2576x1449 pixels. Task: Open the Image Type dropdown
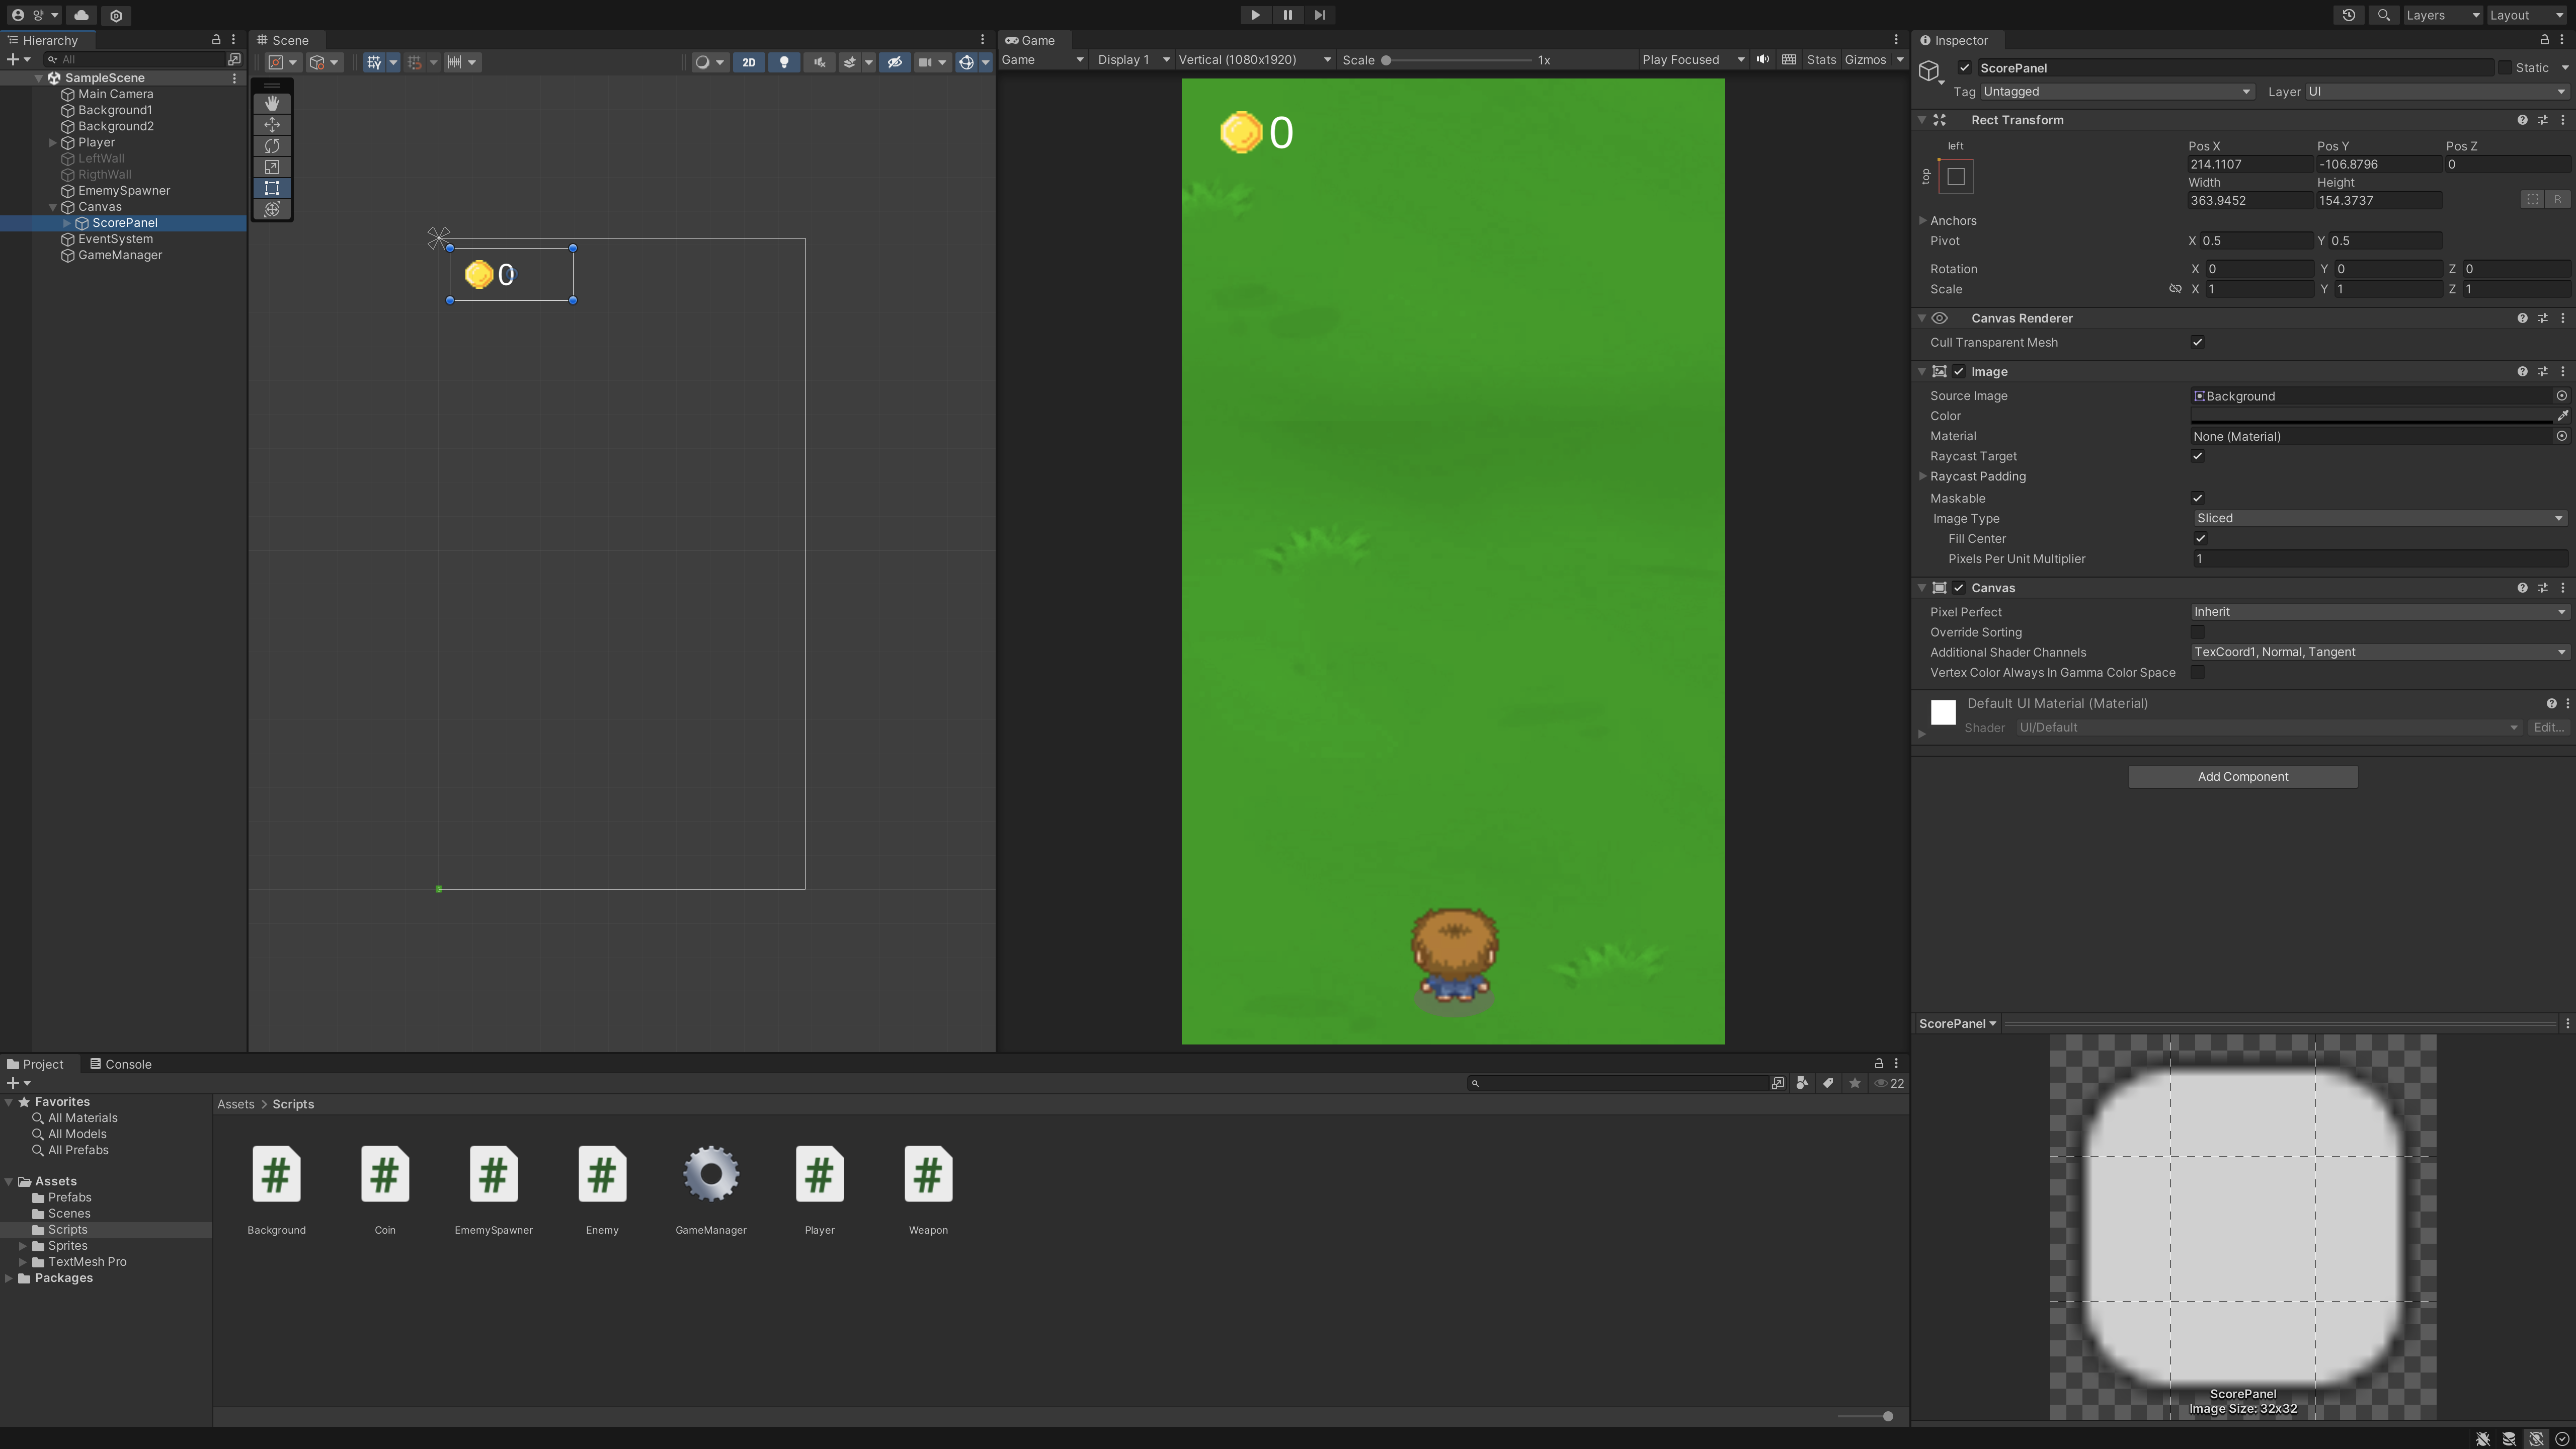tap(2377, 518)
